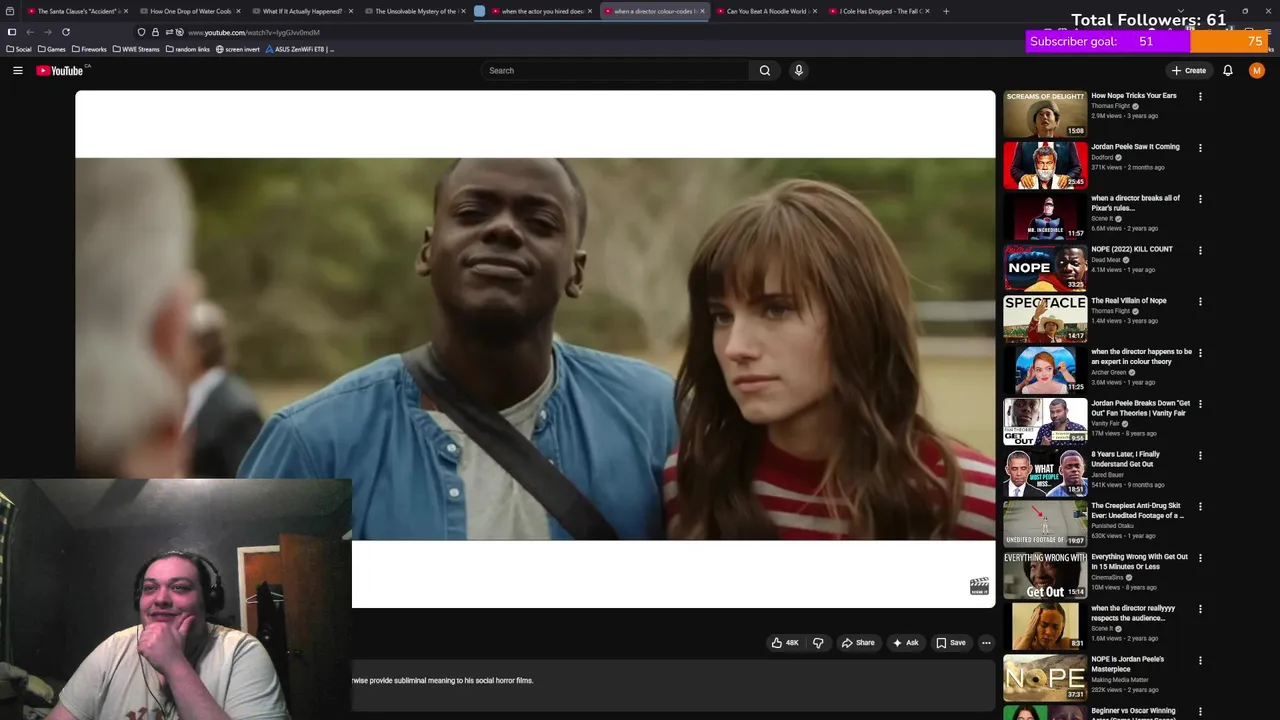Click the Save button
This screenshot has height=720, width=1280.
(x=951, y=643)
